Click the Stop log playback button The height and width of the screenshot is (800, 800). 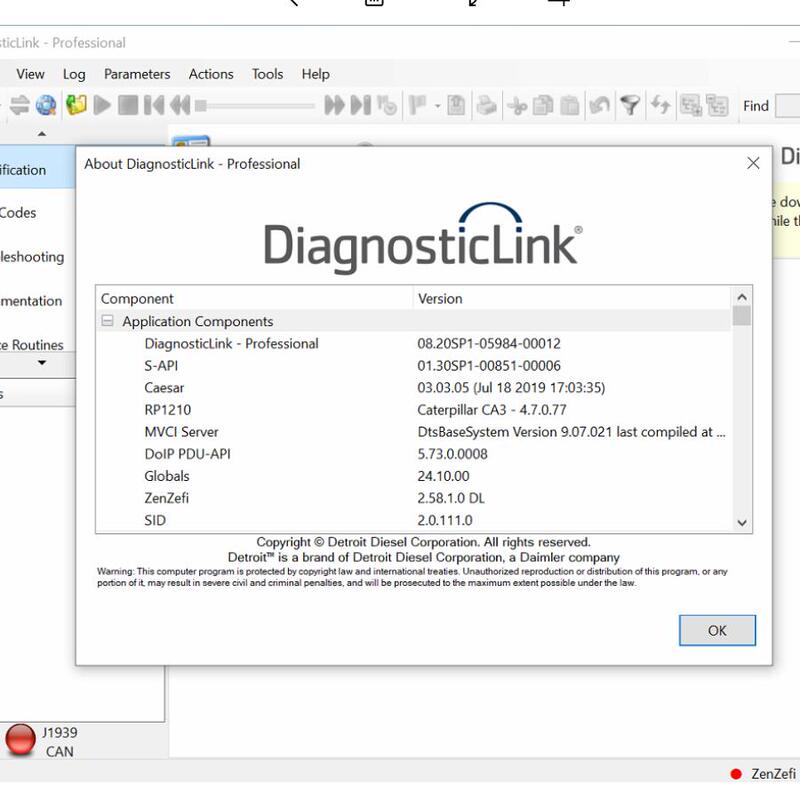[128, 106]
